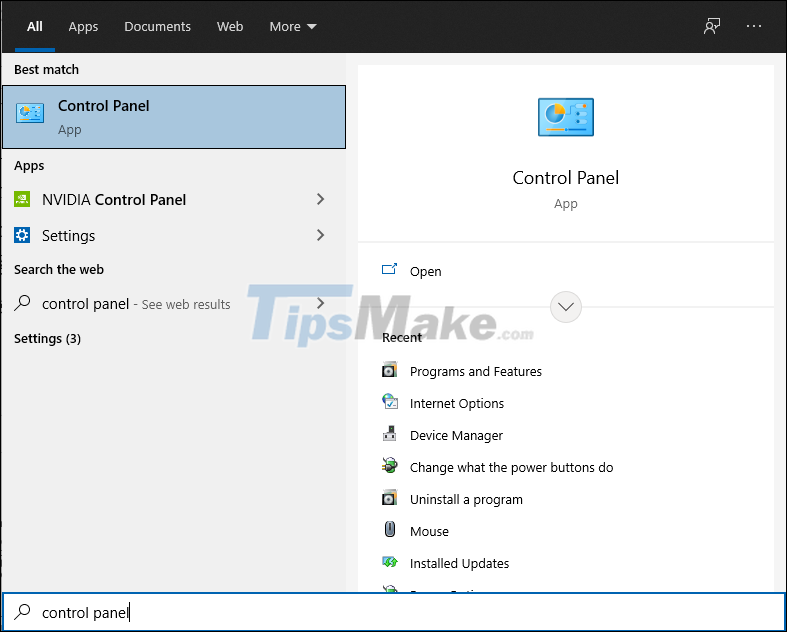Image resolution: width=787 pixels, height=632 pixels.
Task: Click the NVIDIA Control Panel app icon
Action: tap(22, 199)
